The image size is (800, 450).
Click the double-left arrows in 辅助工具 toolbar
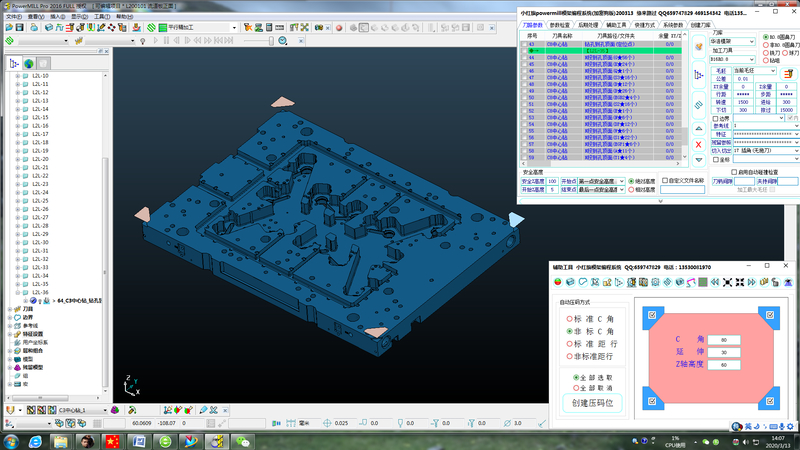coord(715,282)
